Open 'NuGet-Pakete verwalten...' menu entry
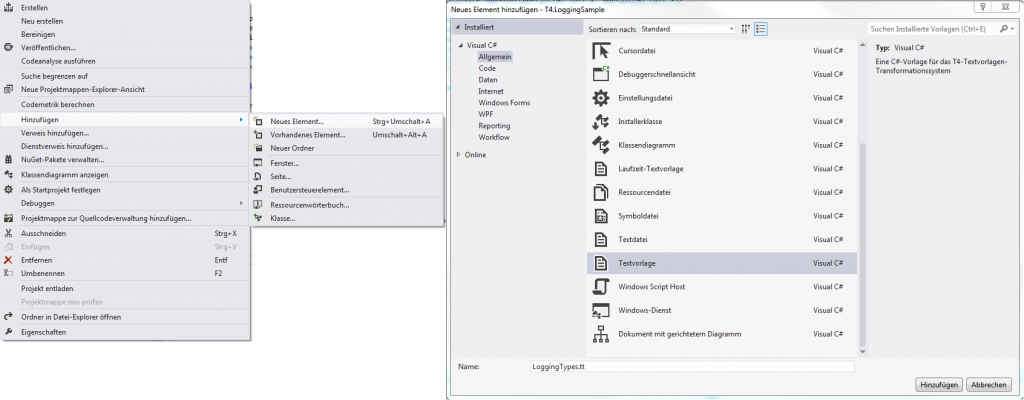 click(62, 159)
